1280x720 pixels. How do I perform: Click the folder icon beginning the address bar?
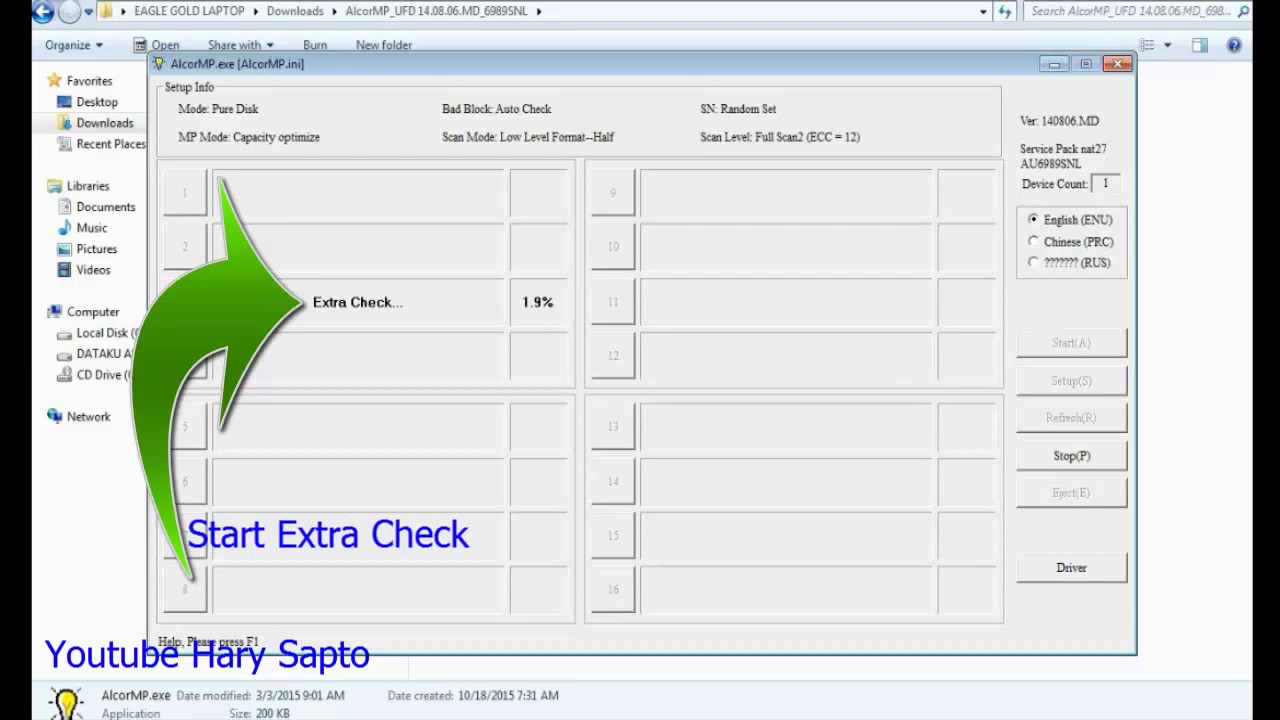coord(105,11)
